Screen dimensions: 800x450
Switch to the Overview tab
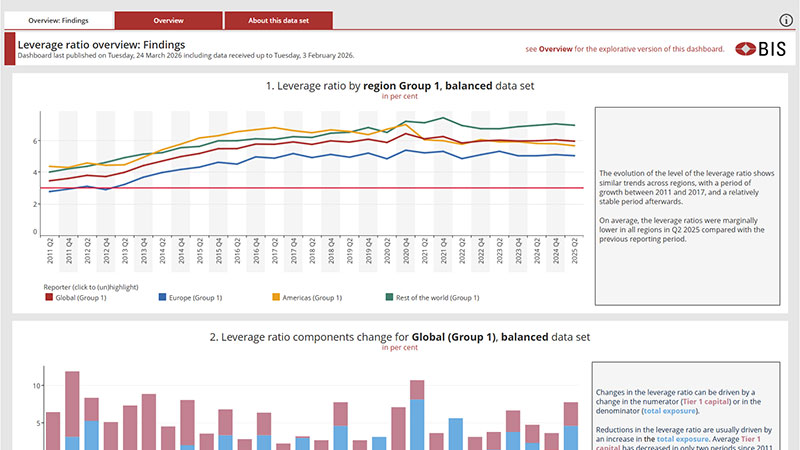point(168,20)
